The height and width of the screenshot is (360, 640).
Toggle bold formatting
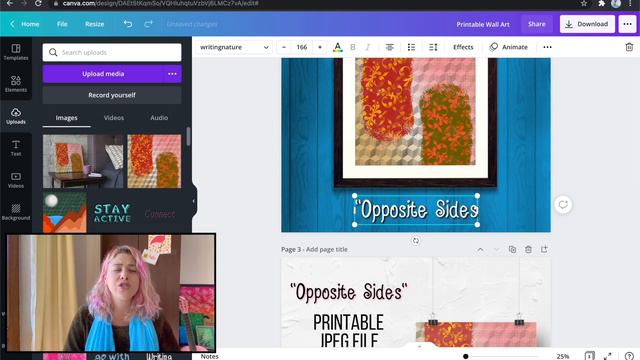(x=353, y=47)
